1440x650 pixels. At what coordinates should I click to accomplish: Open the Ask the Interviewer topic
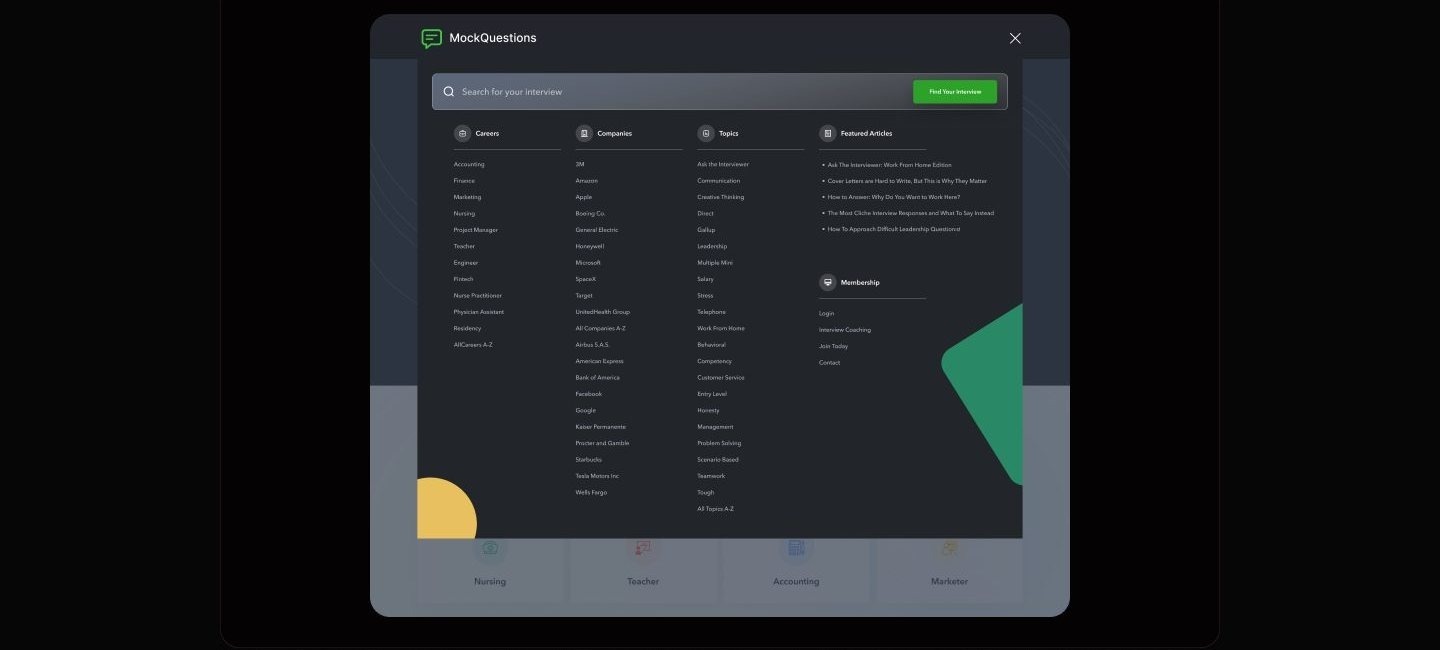point(723,164)
